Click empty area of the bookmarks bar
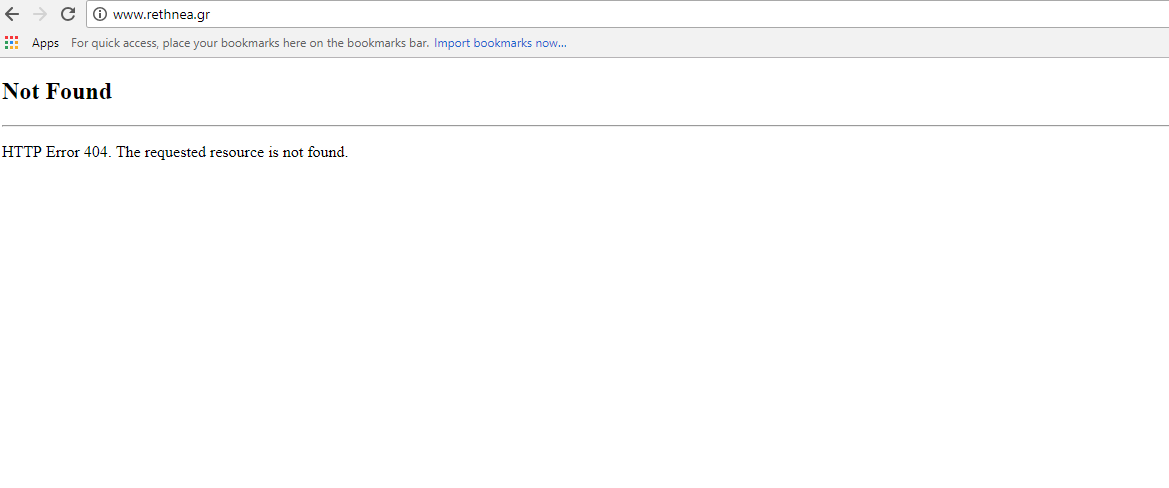The width and height of the screenshot is (1169, 488). pyautogui.click(x=865, y=43)
